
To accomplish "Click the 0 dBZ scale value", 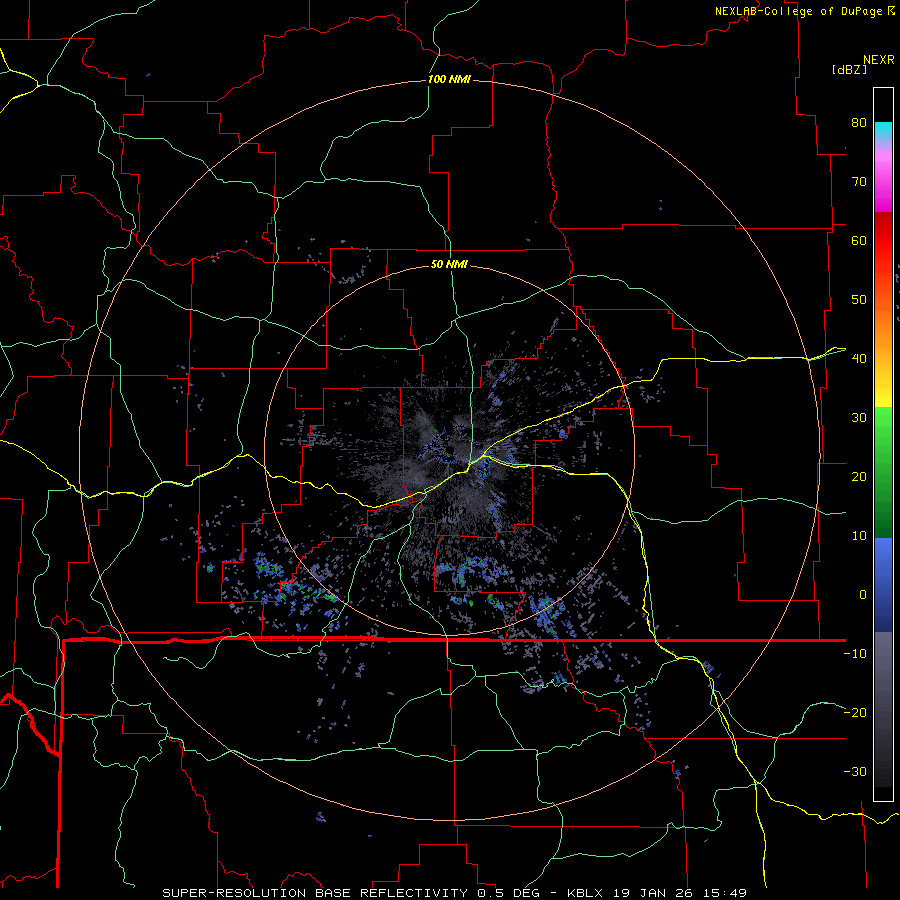I will 863,595.
